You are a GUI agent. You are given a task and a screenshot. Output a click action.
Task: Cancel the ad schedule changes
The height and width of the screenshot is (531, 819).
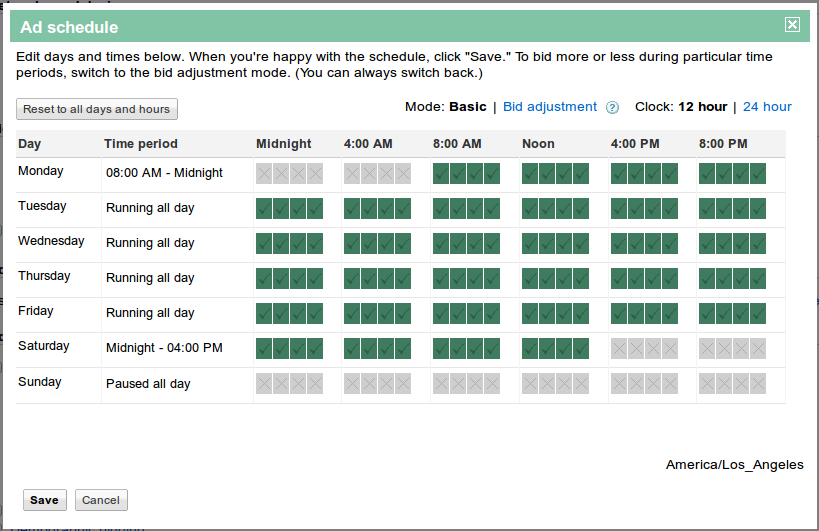click(x=101, y=500)
